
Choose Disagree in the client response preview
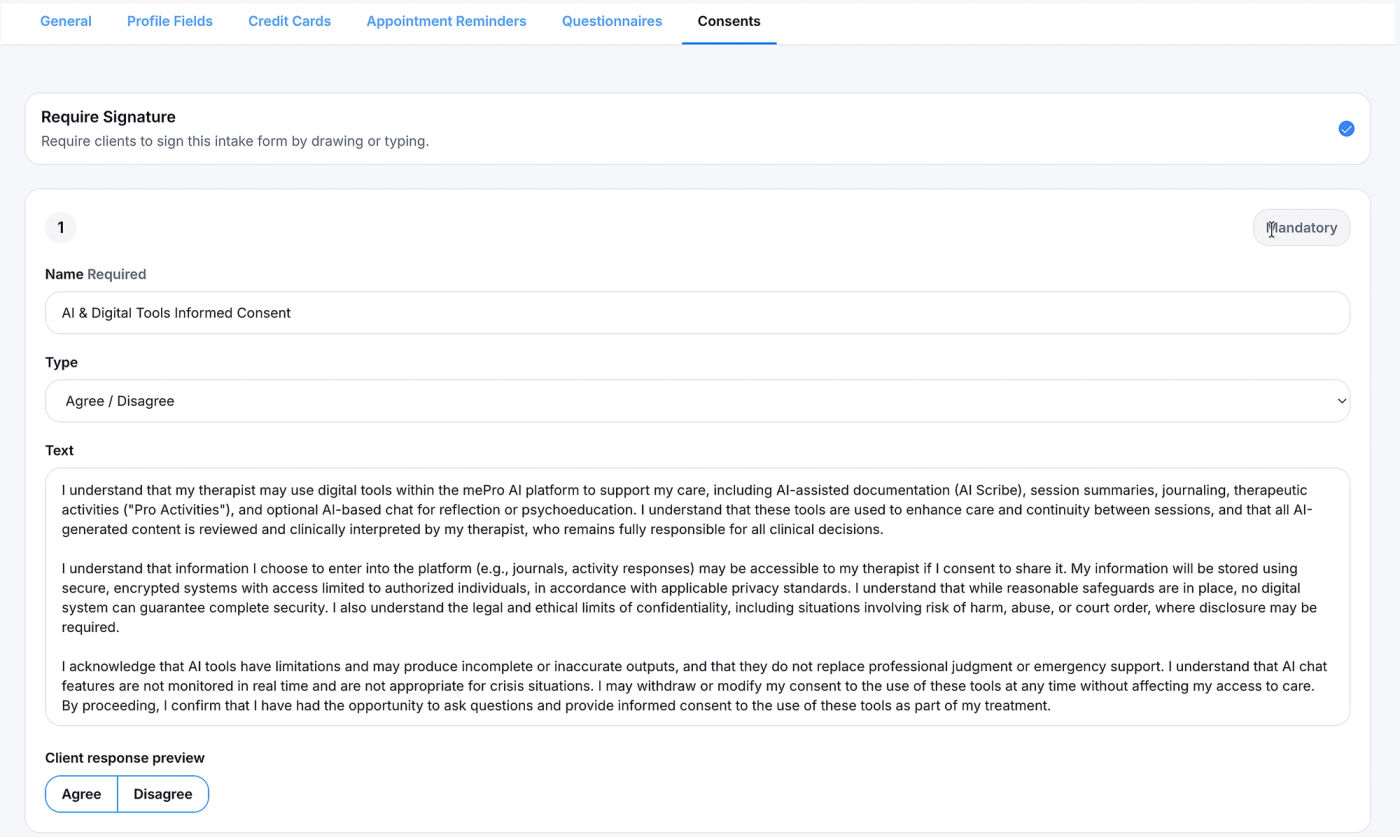pos(163,794)
